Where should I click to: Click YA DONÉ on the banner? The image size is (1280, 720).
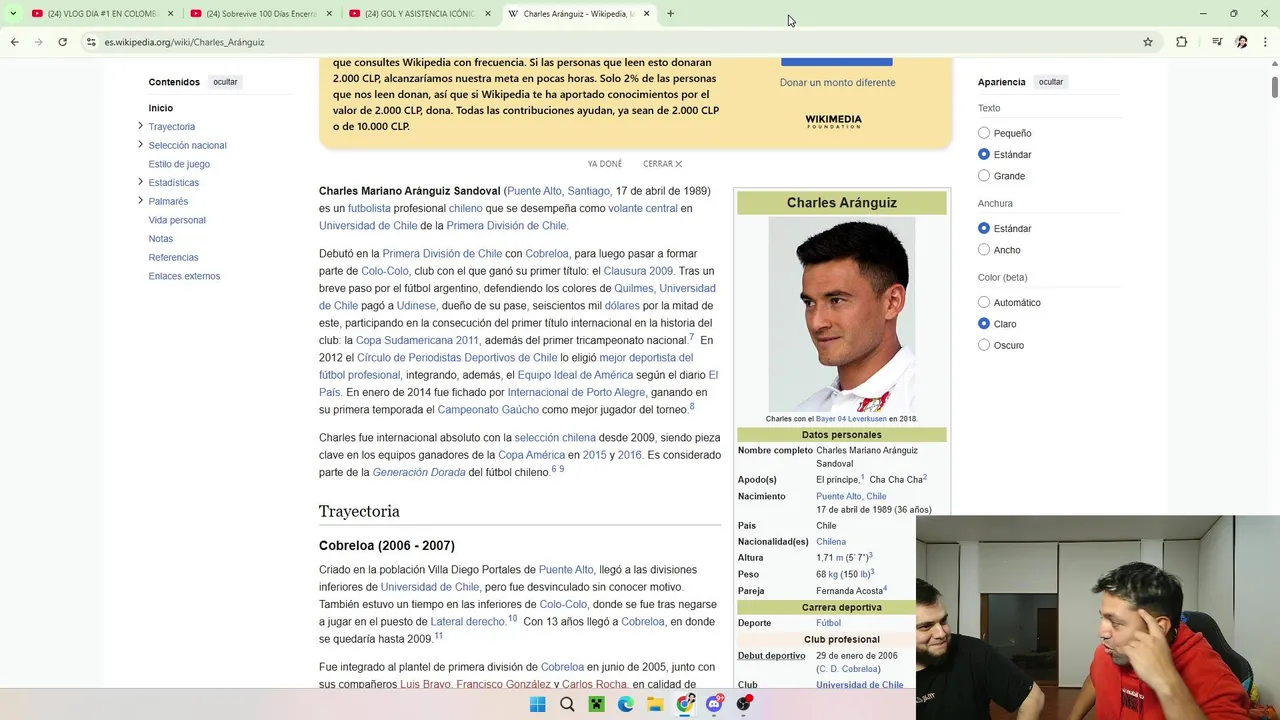[x=605, y=164]
